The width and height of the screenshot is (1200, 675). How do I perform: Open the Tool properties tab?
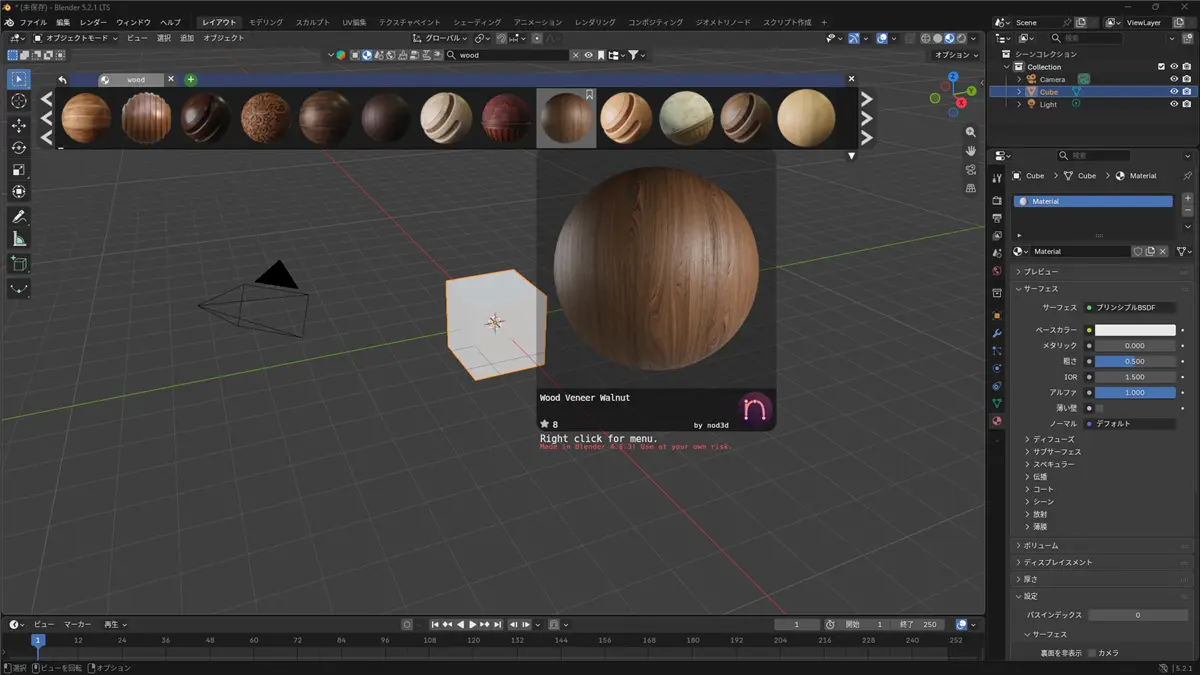pos(996,178)
